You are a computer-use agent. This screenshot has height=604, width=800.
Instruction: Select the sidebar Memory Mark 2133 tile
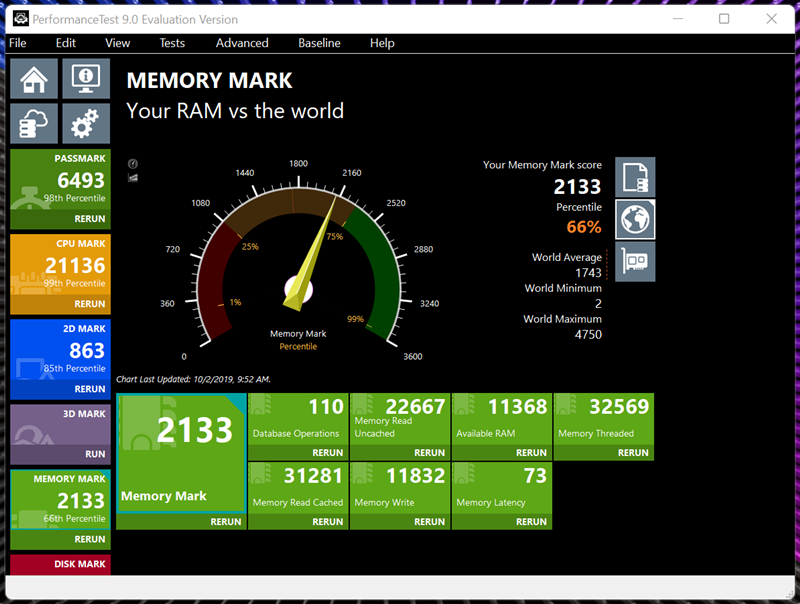tap(60, 499)
